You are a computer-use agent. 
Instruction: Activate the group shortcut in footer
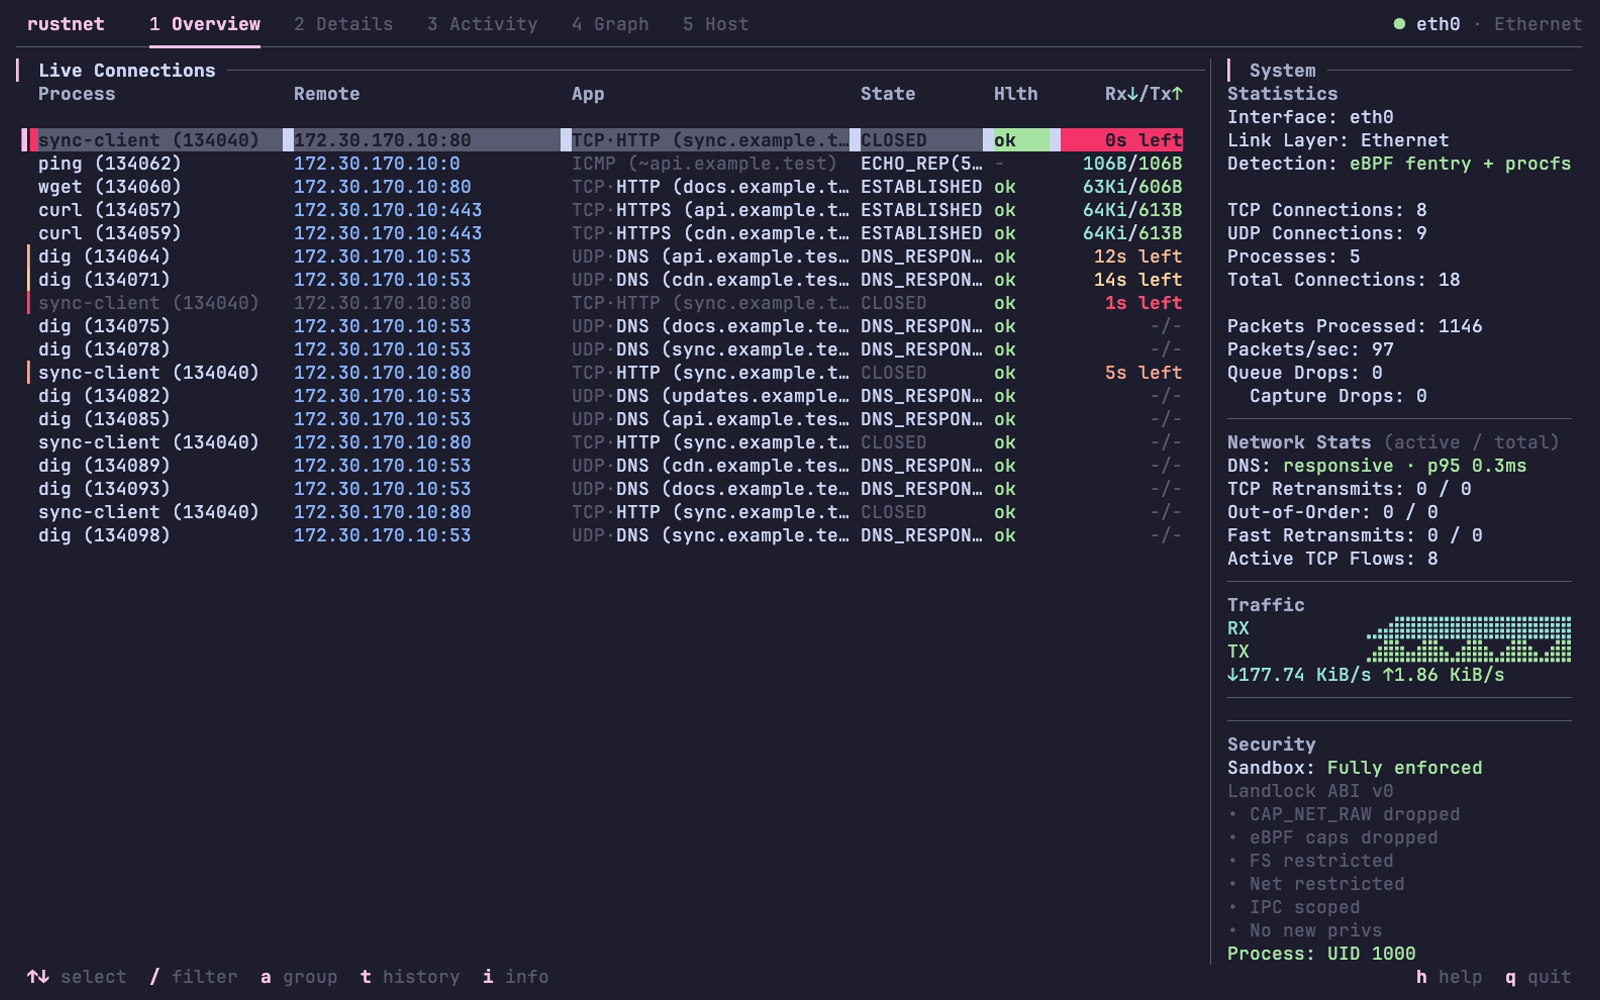coord(299,977)
